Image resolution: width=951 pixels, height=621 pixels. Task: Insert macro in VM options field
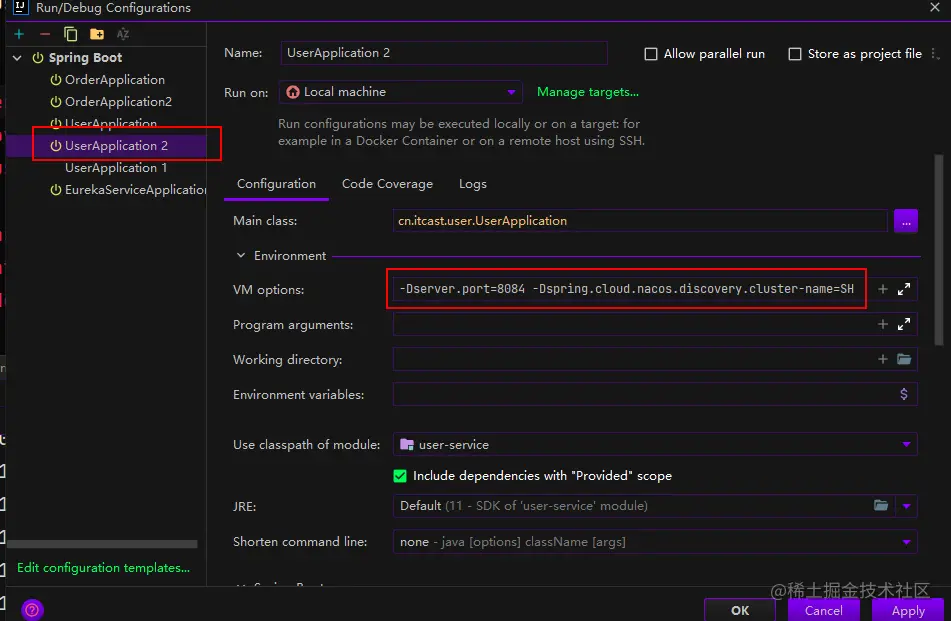click(883, 289)
